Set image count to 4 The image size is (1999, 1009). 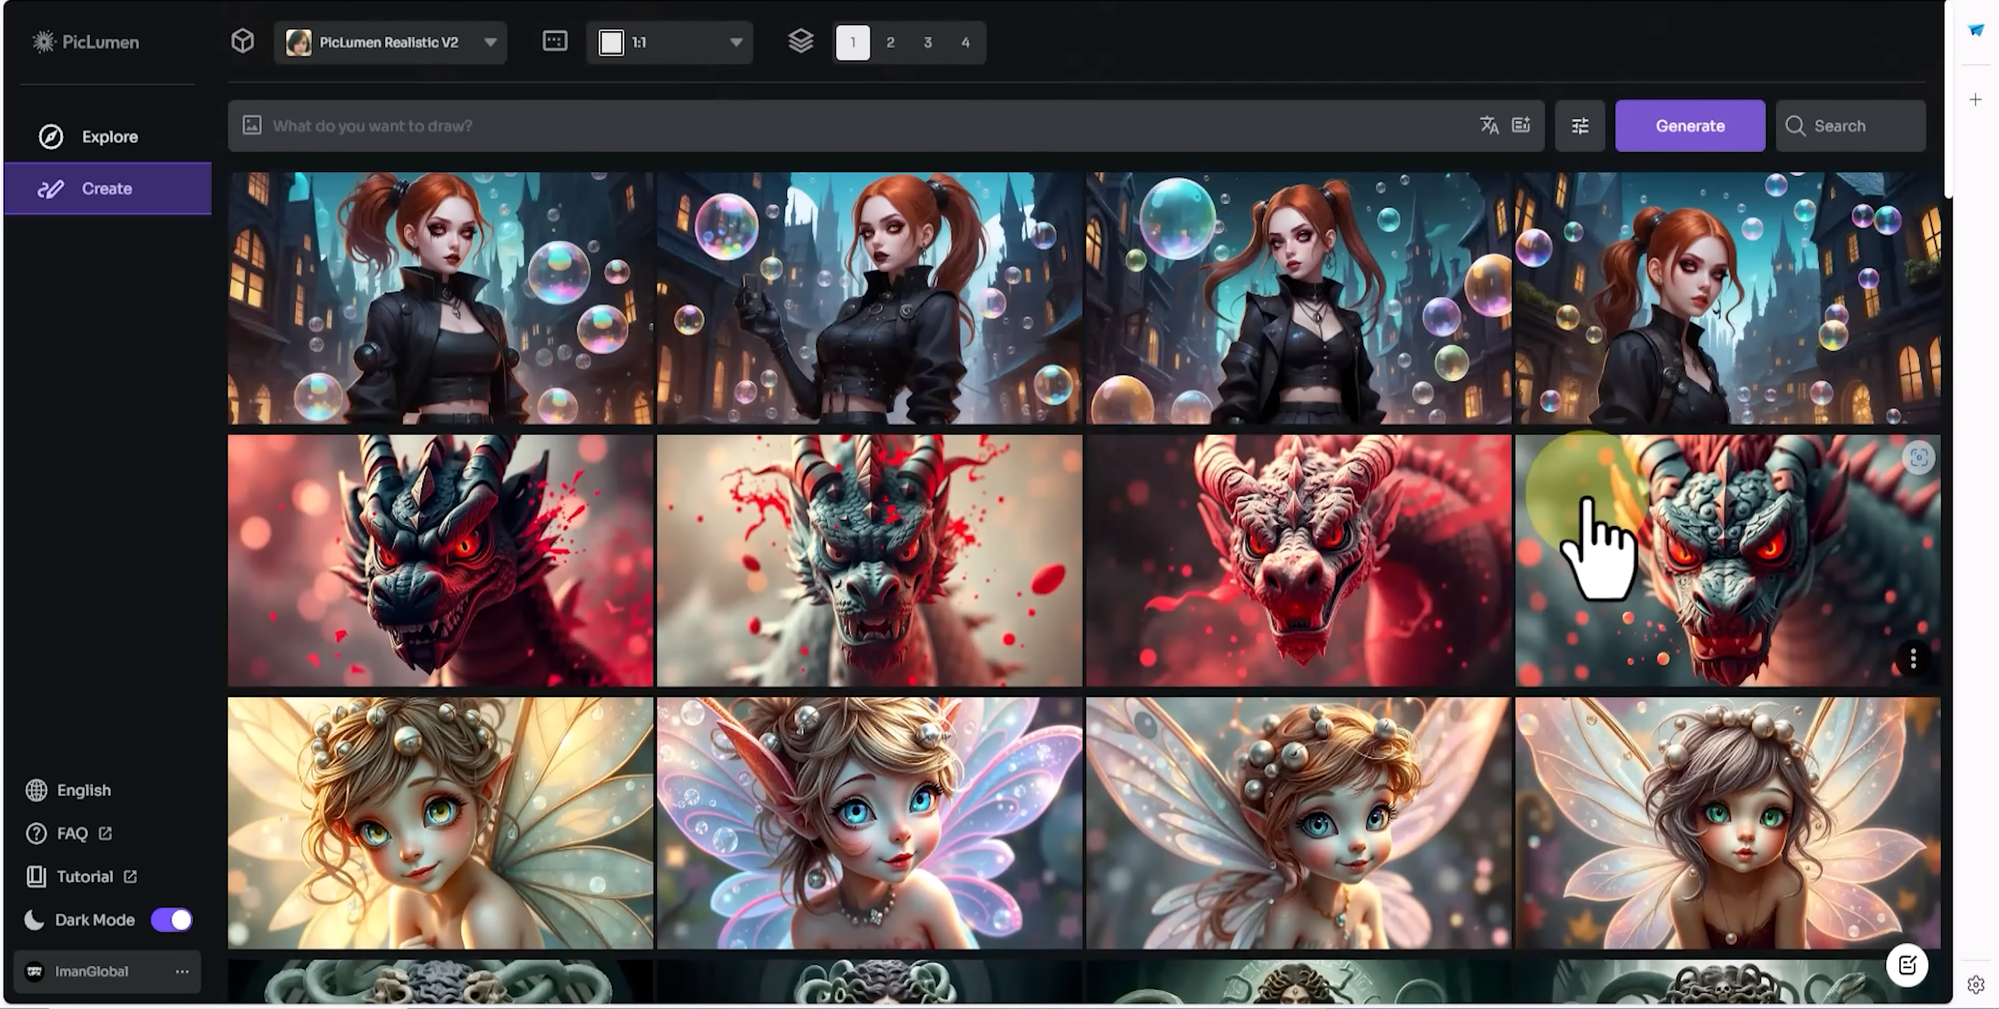point(965,42)
